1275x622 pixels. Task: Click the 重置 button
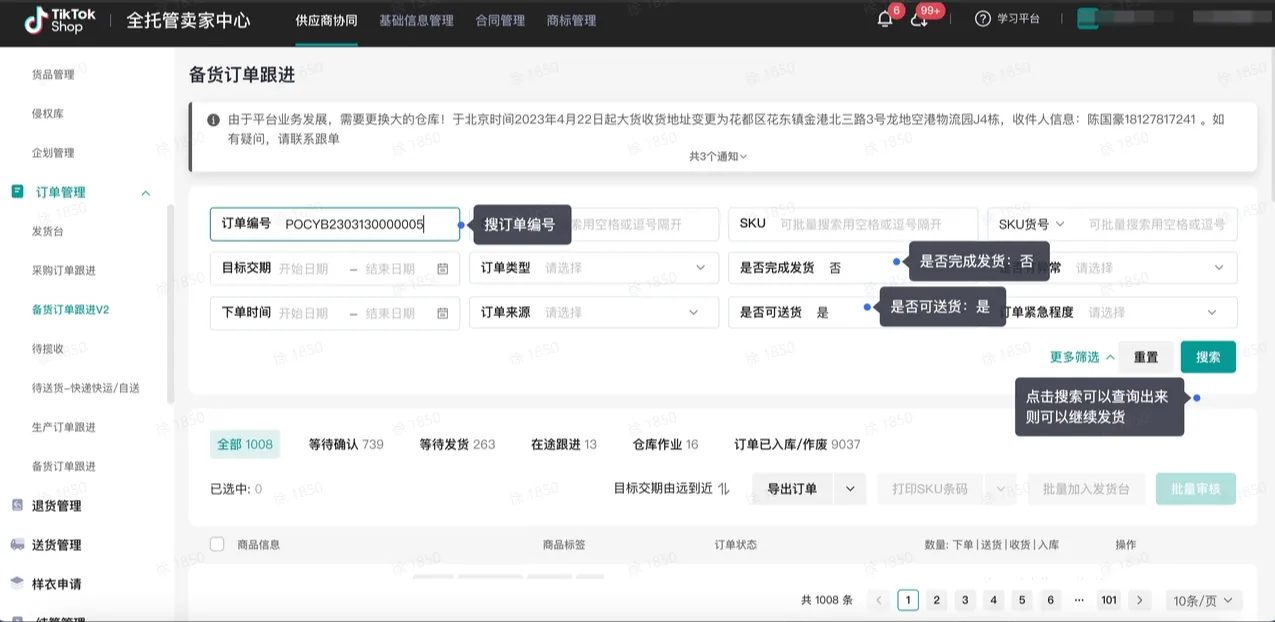click(x=1146, y=357)
